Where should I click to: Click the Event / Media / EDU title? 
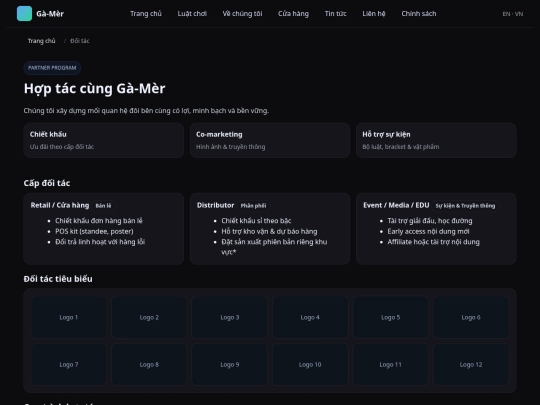coord(396,205)
